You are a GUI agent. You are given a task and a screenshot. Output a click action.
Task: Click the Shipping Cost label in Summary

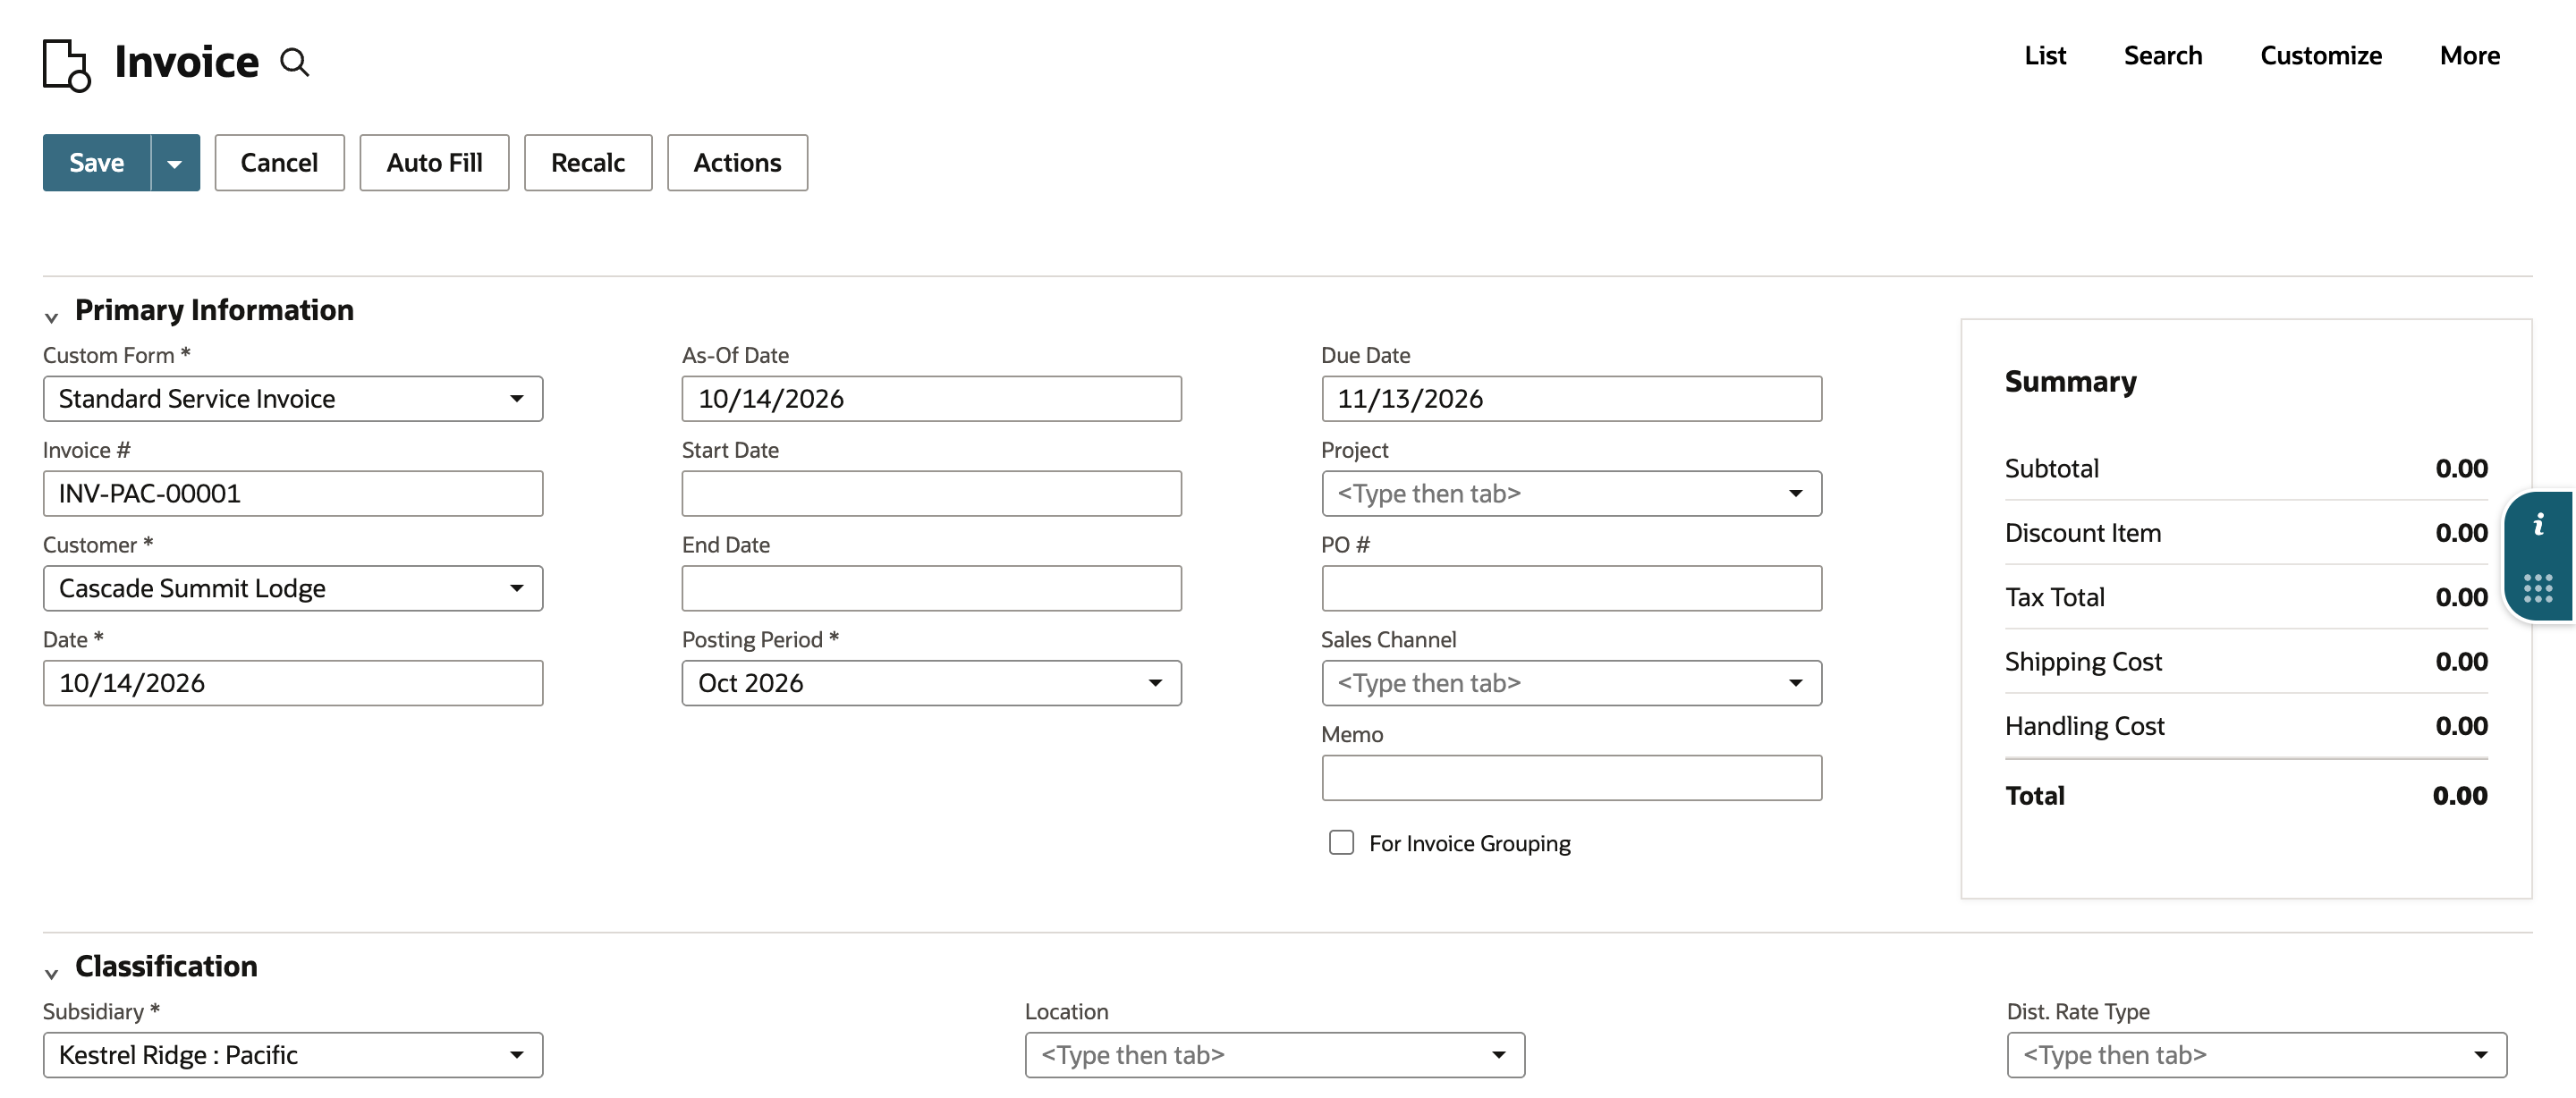pyautogui.click(x=2083, y=662)
